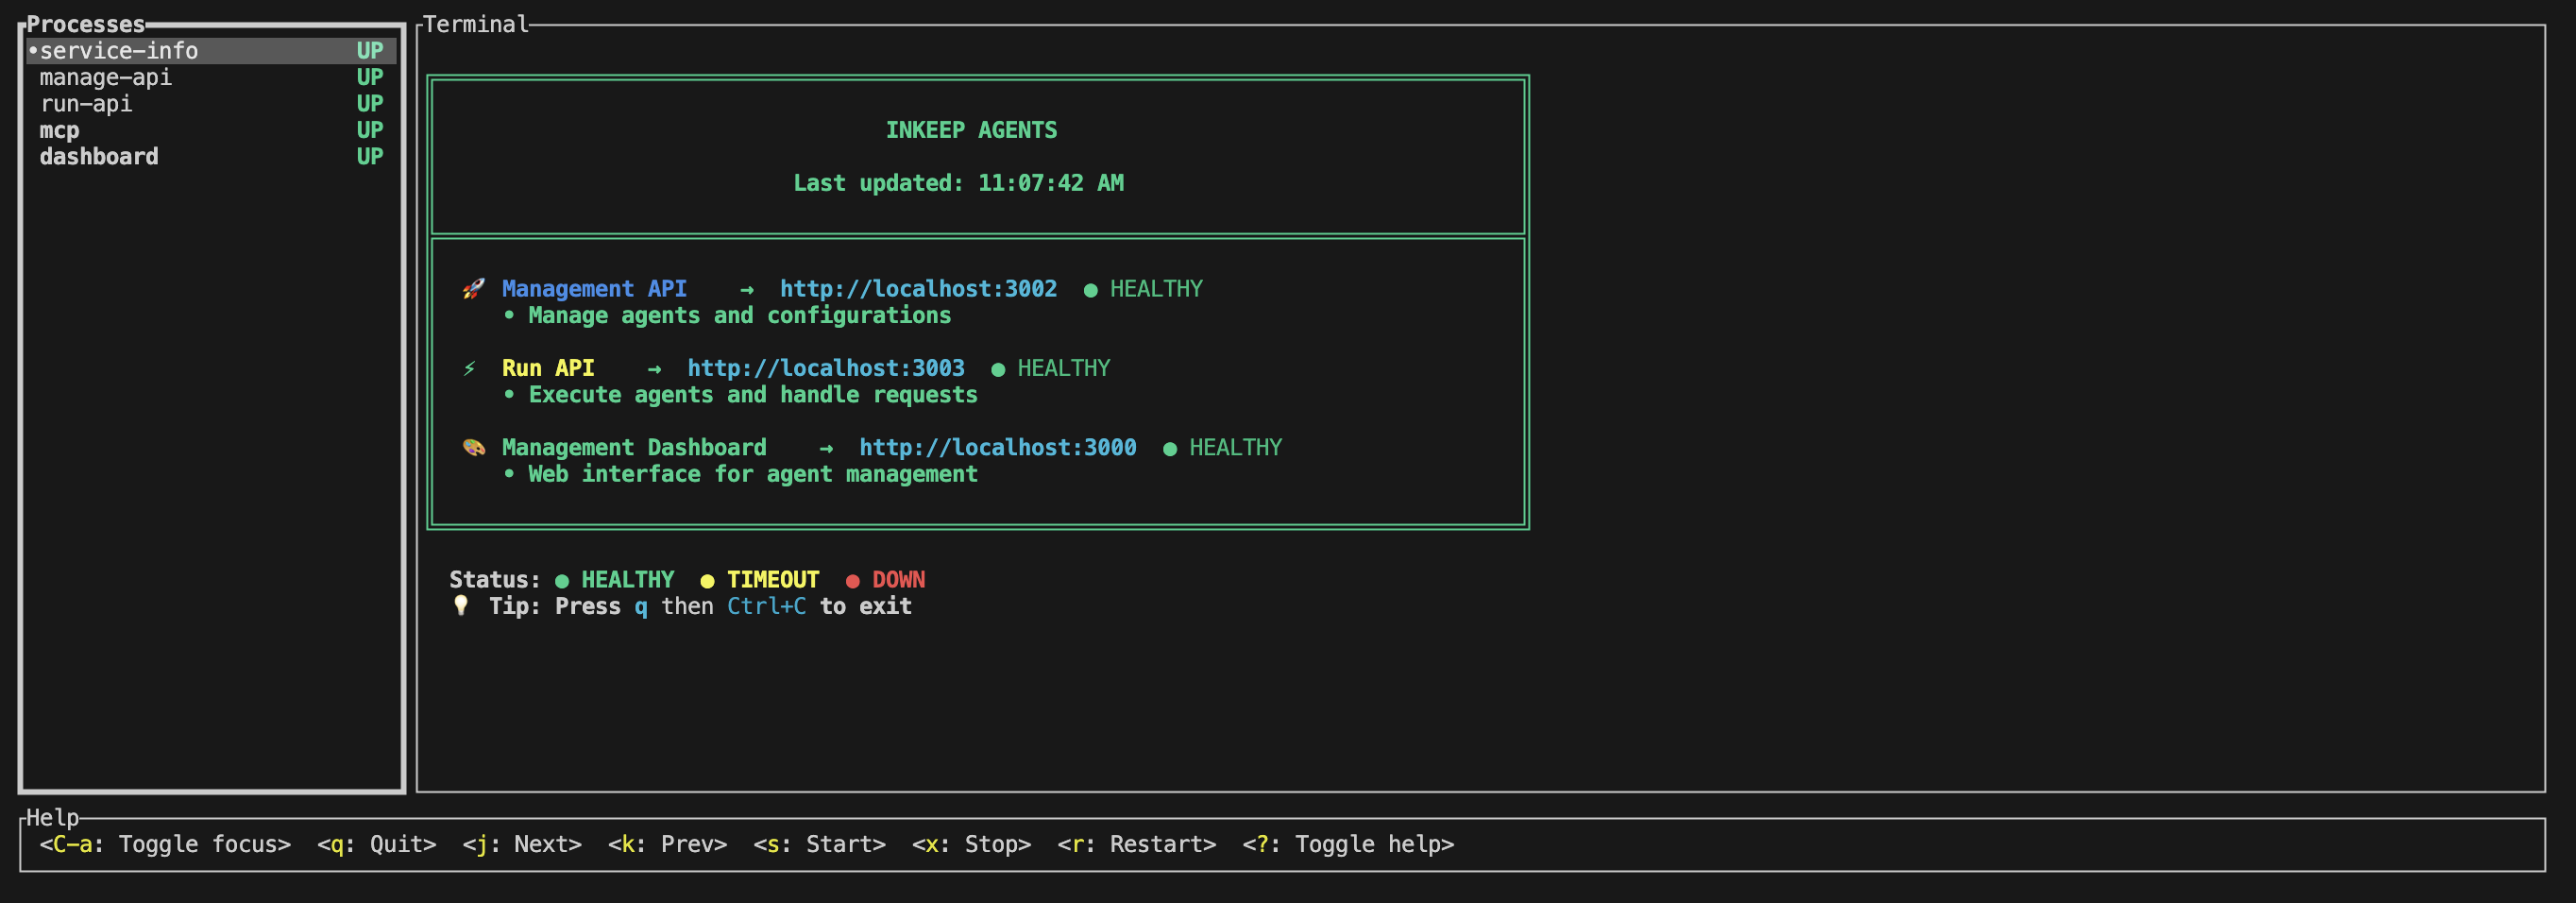Select the manage-api process

[105, 76]
